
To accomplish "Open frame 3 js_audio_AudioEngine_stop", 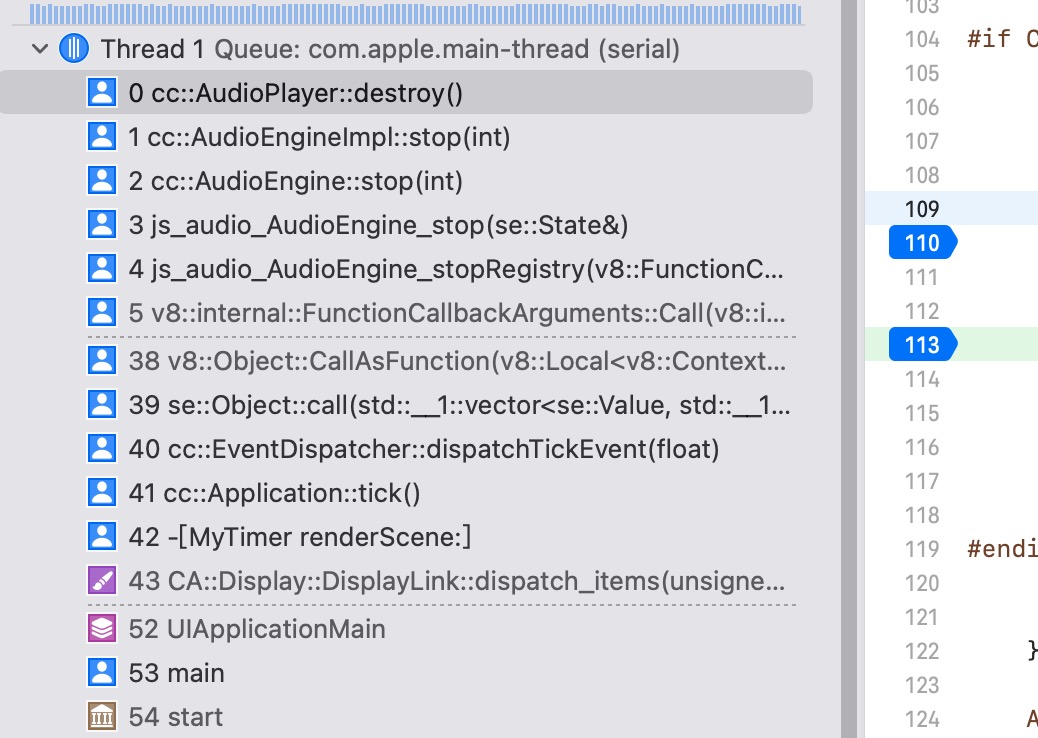I will pos(378,225).
